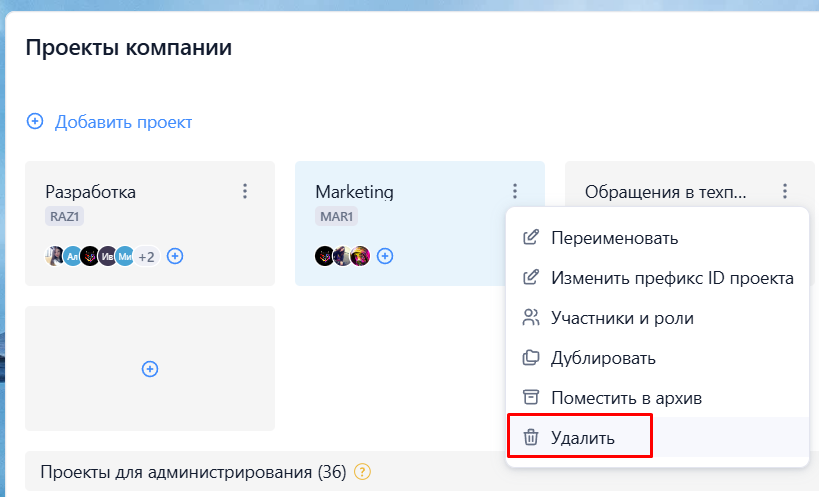Add a member to the Разработка project
This screenshot has width=819, height=497.
click(x=175, y=256)
